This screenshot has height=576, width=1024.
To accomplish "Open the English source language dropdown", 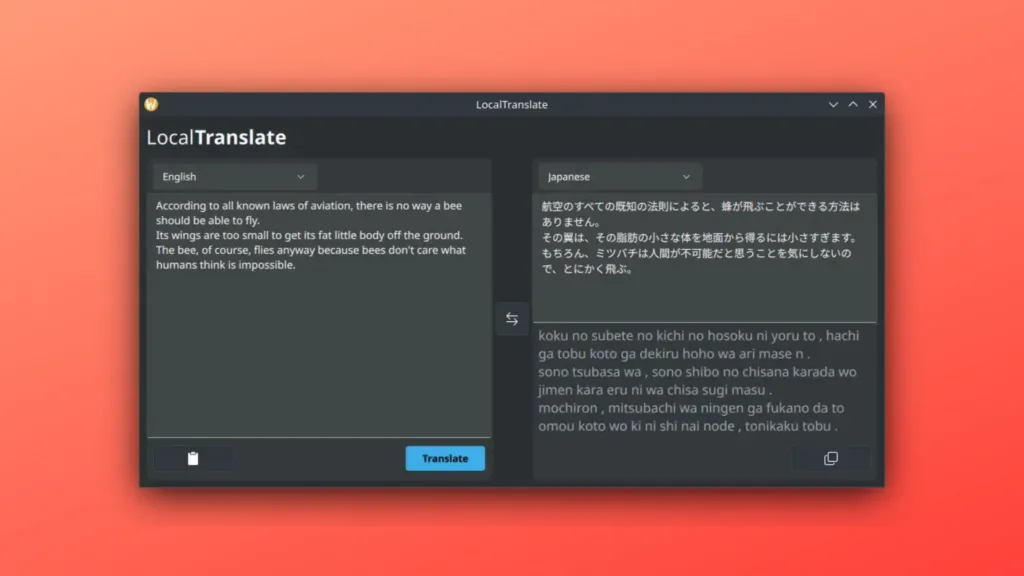I will pyautogui.click(x=235, y=177).
